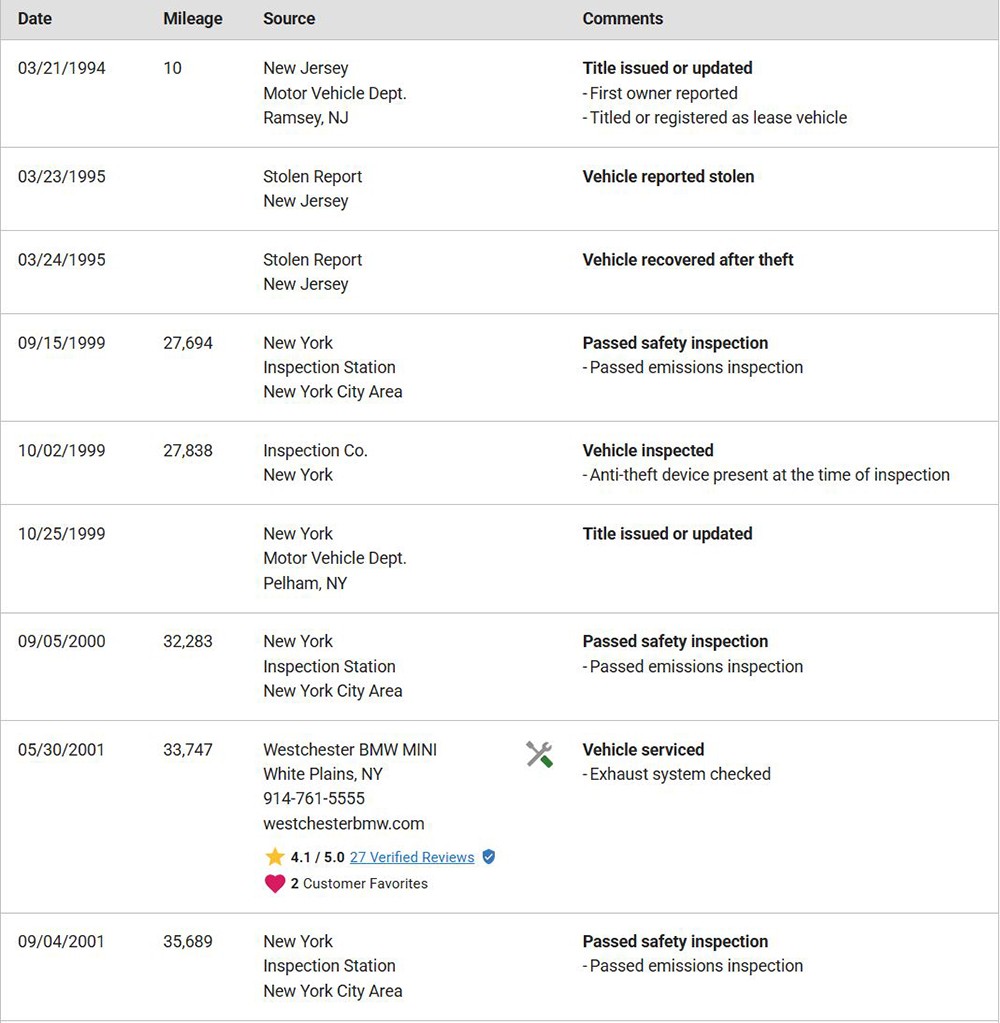Image resolution: width=1000 pixels, height=1023 pixels.
Task: Click the 914-761-5555 phone number
Action: coord(314,799)
